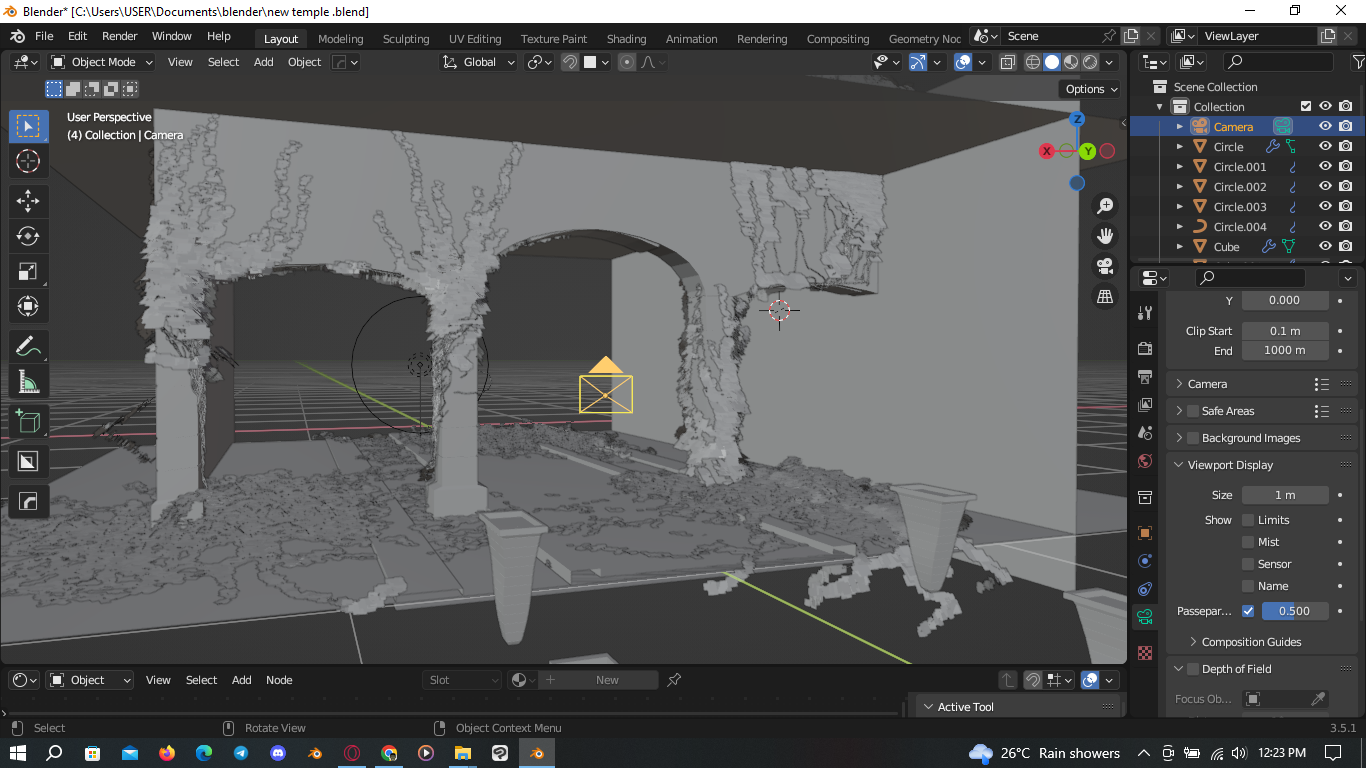Toggle snapping magnet icon
This screenshot has height=768, width=1366.
pos(570,62)
